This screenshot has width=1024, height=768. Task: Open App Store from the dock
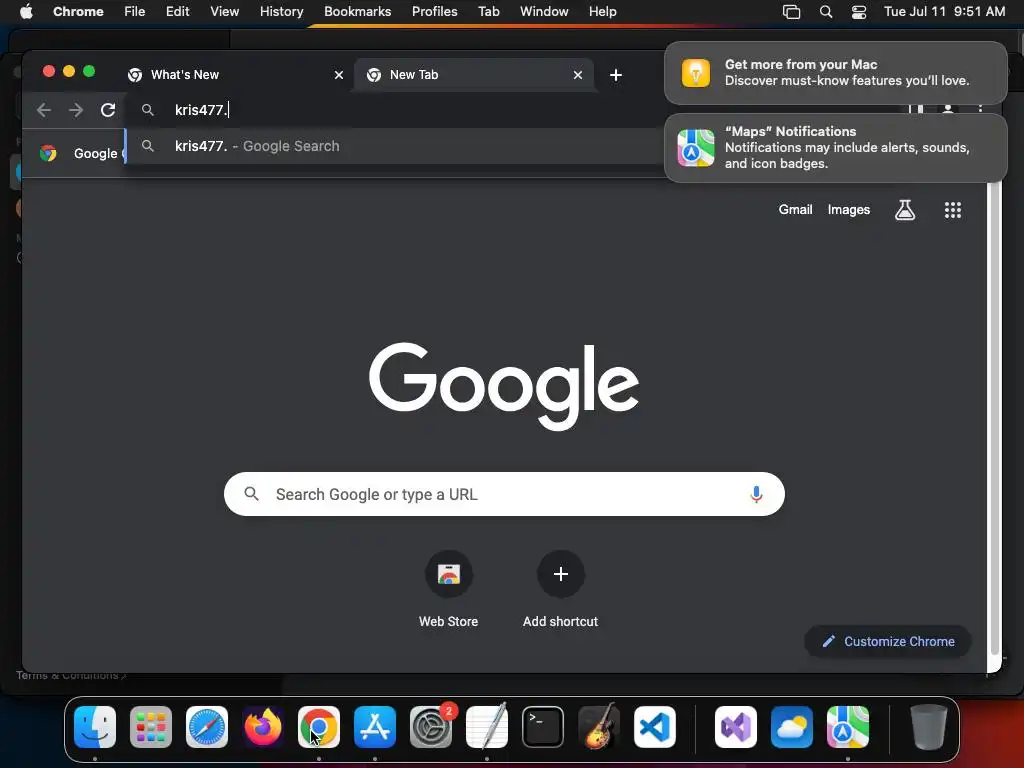coord(375,727)
